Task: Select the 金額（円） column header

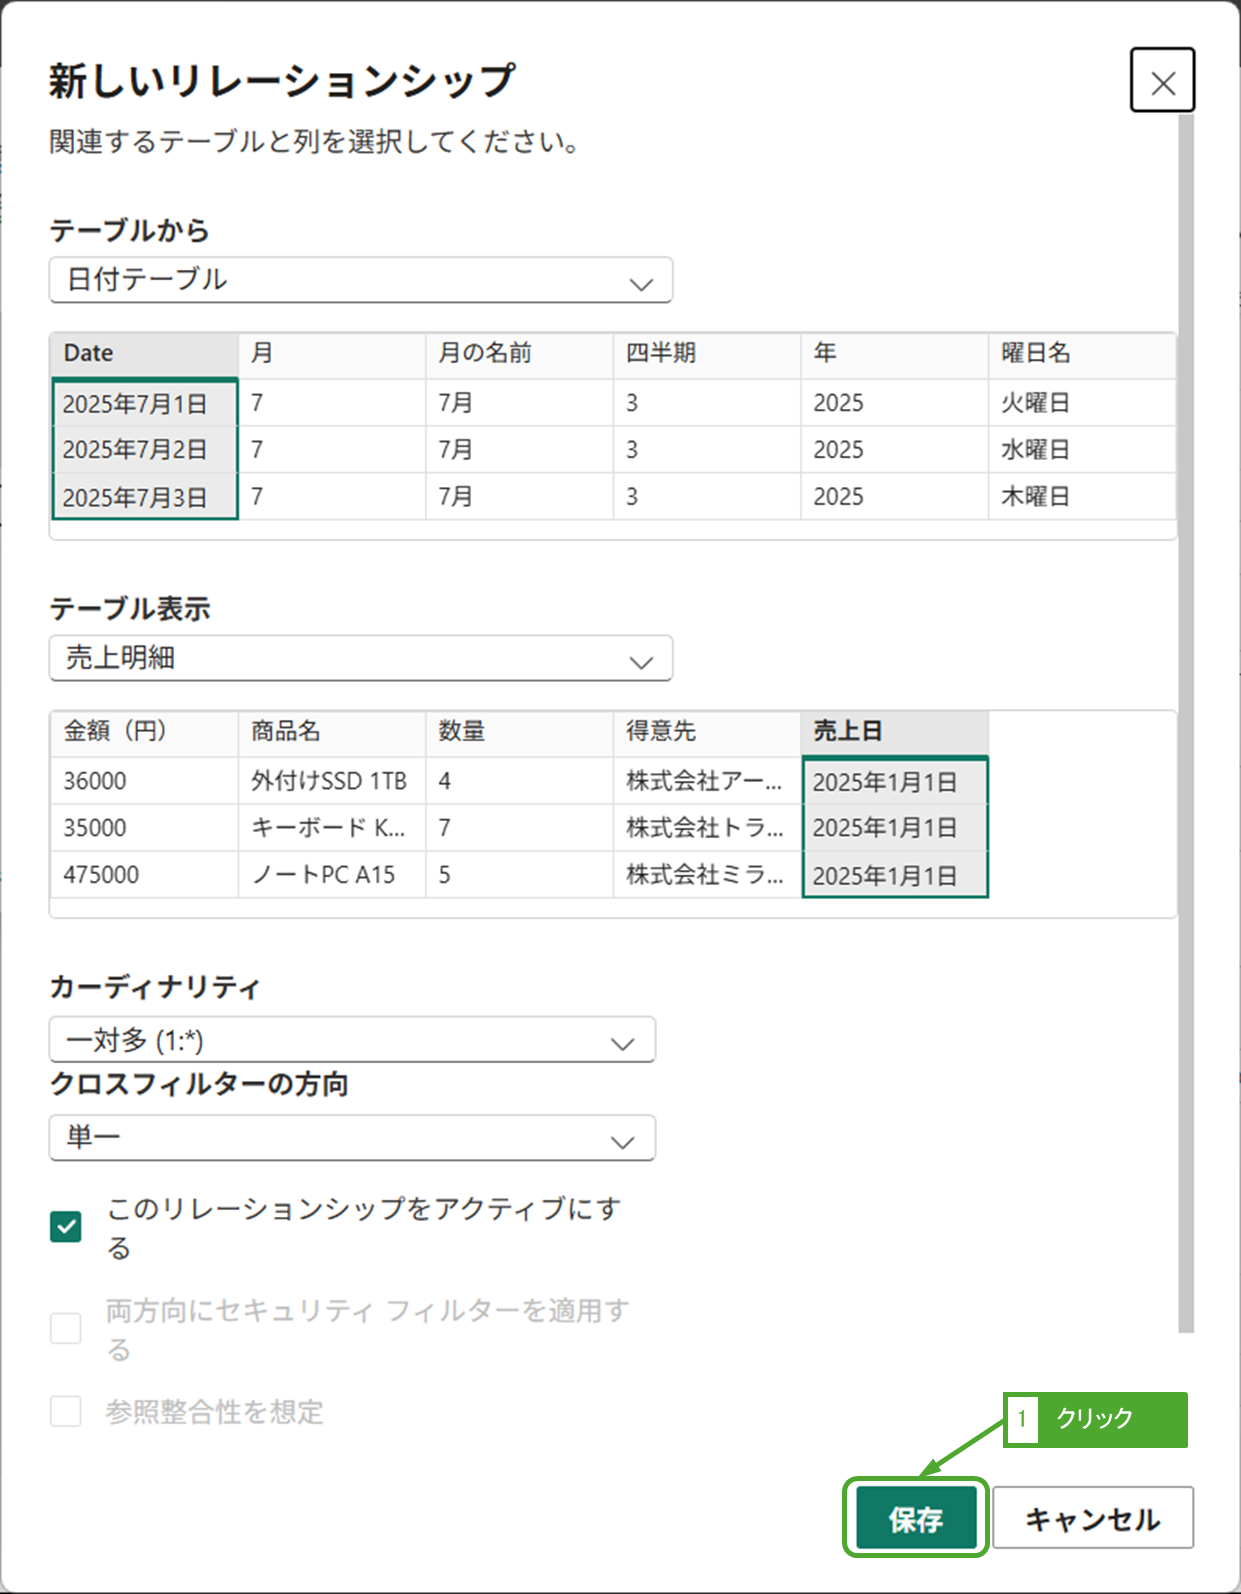Action: tap(144, 732)
